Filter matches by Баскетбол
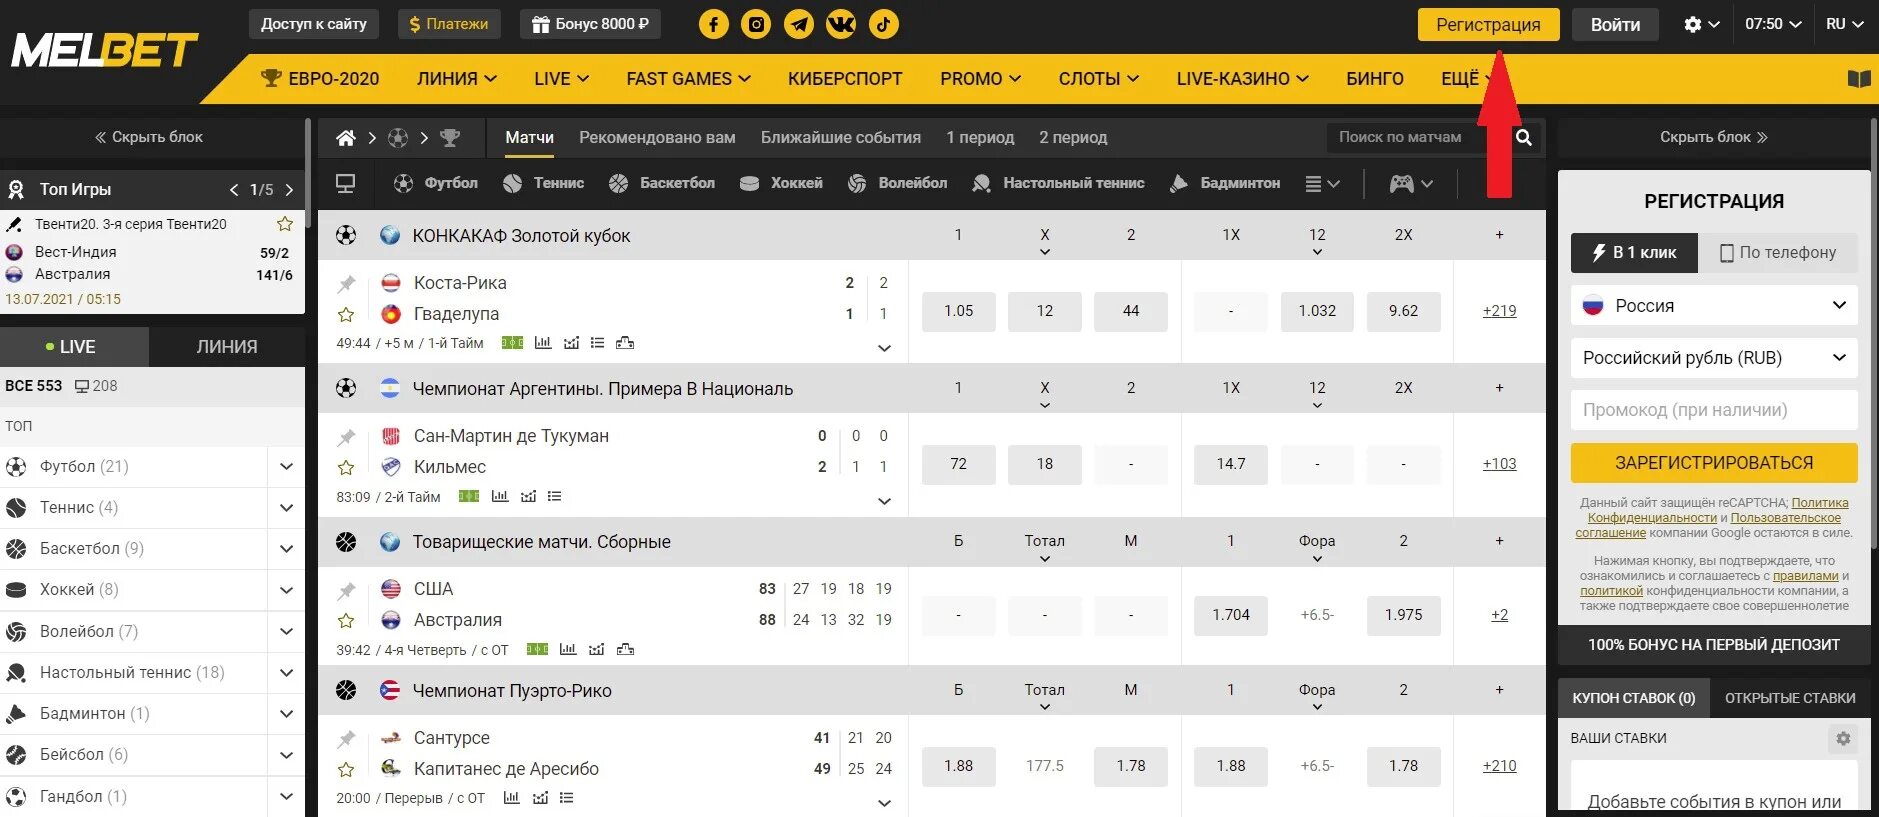This screenshot has height=817, width=1879. [662, 183]
